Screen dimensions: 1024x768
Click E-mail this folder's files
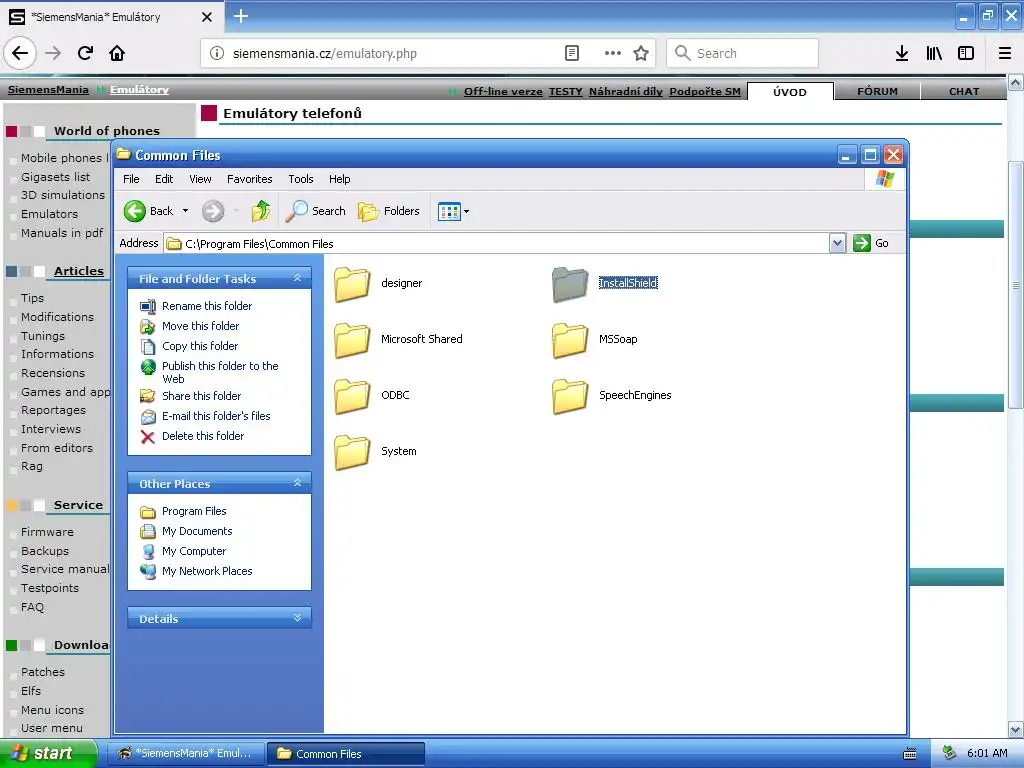point(216,416)
